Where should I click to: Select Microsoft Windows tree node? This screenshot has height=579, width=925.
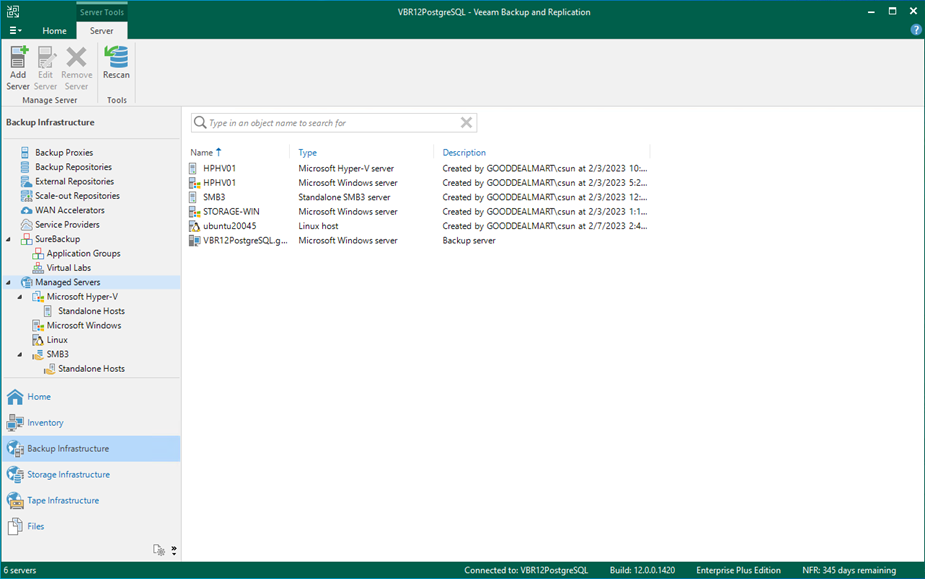click(x=84, y=325)
